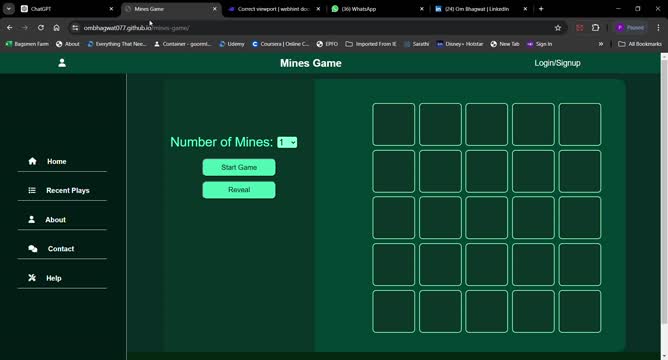Viewport: 668px width, 360px height.
Task: Open Recent Plays list icon
Action: [x=32, y=190]
